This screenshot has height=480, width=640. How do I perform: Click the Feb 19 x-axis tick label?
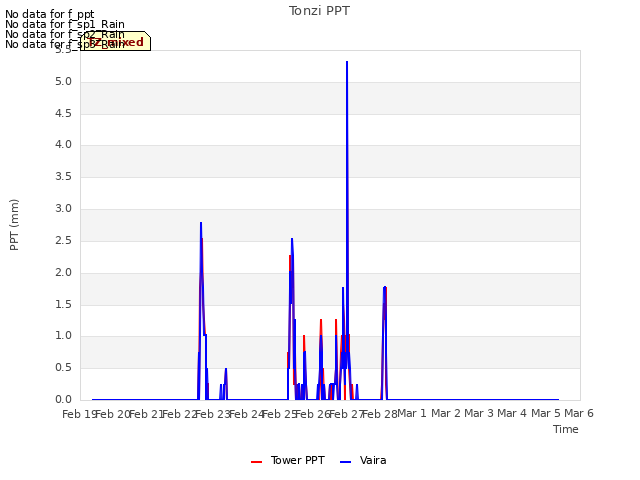pyautogui.click(x=79, y=414)
